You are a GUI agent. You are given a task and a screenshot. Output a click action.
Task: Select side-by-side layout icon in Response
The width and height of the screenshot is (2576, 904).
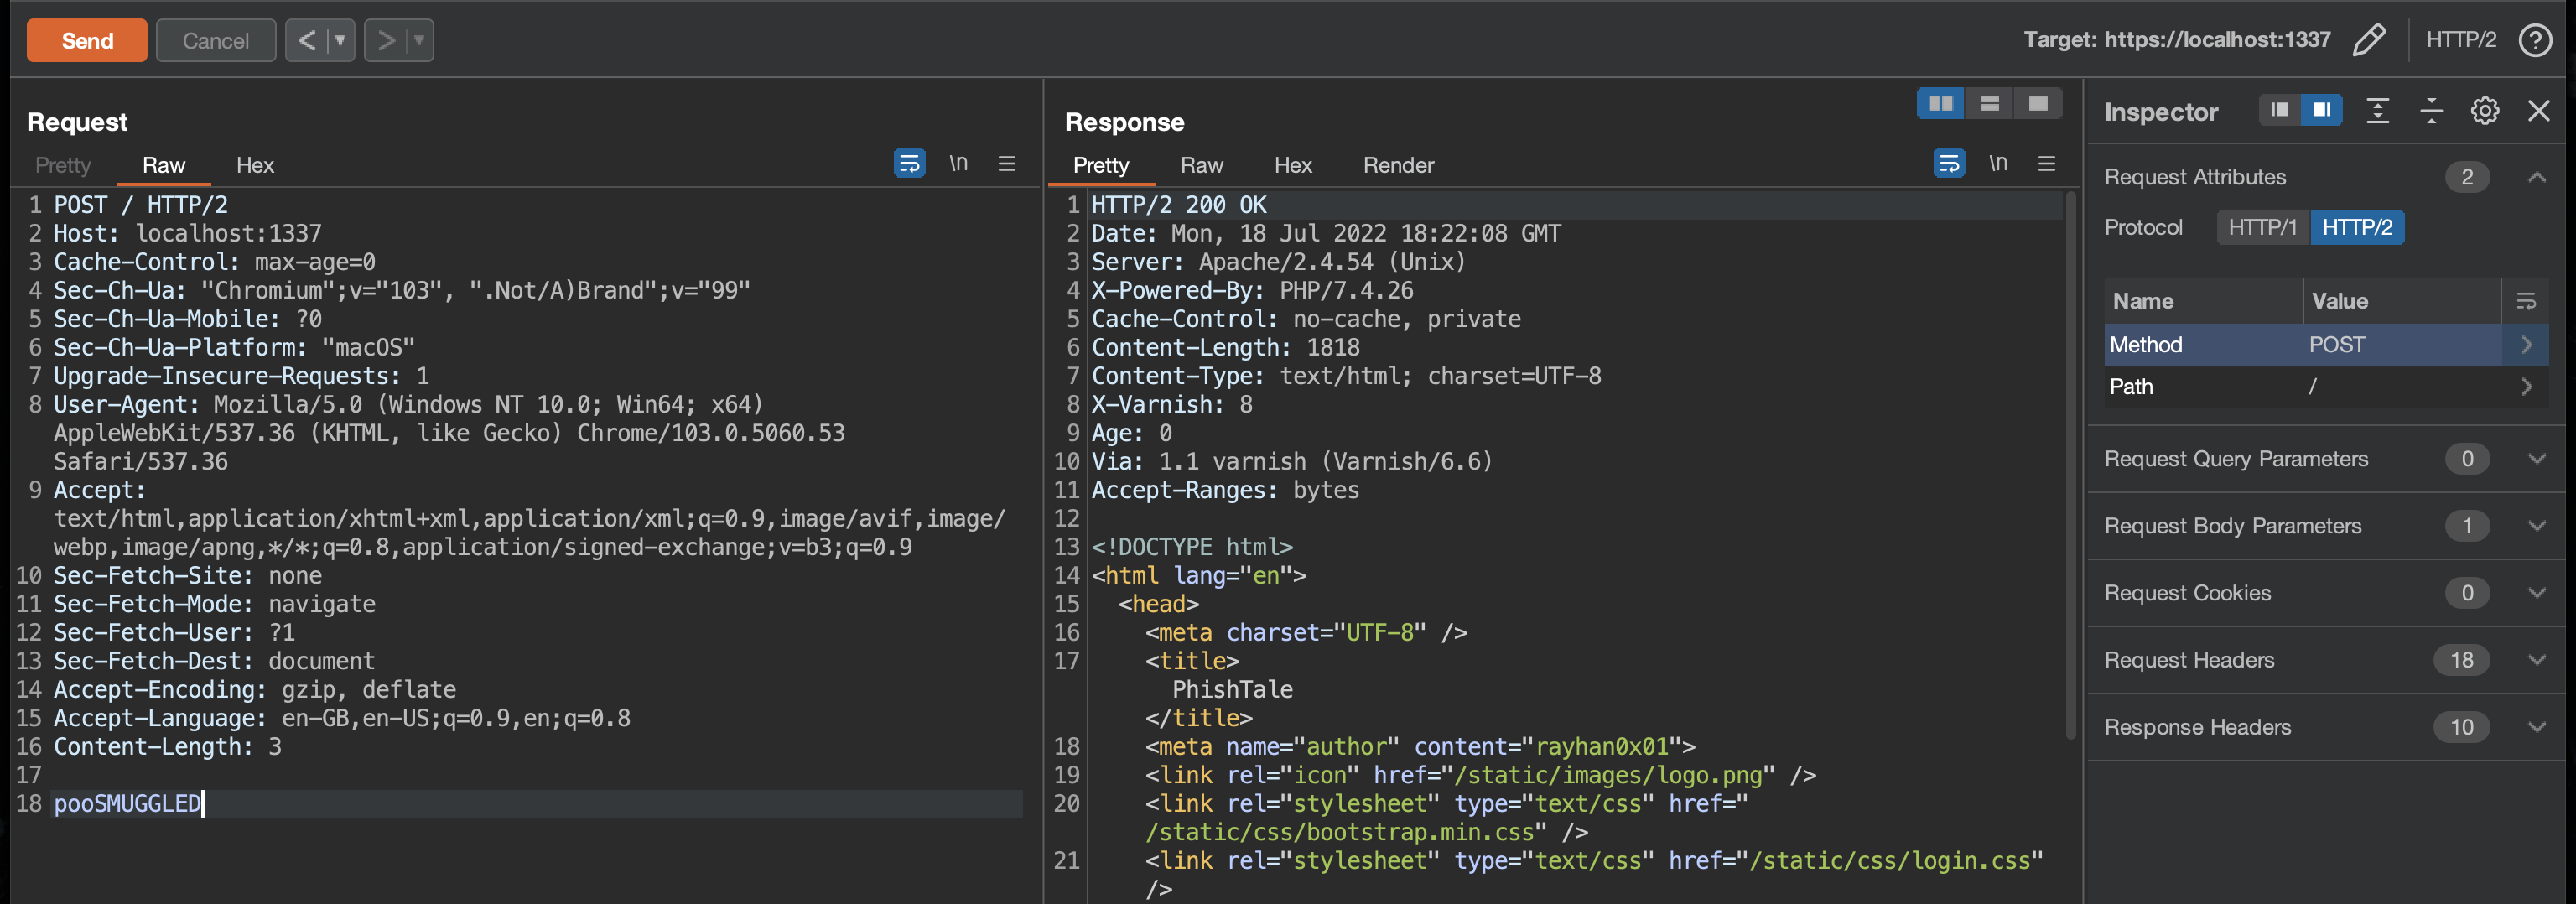1940,103
